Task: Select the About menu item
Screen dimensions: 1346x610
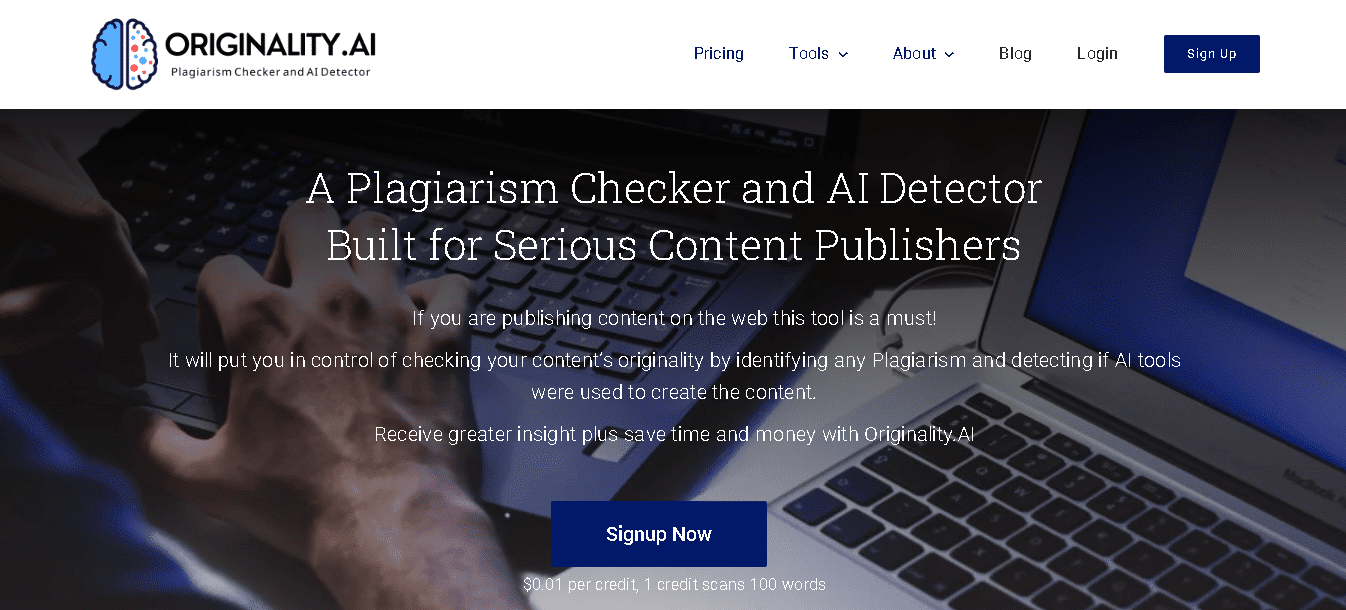Action: click(x=914, y=54)
